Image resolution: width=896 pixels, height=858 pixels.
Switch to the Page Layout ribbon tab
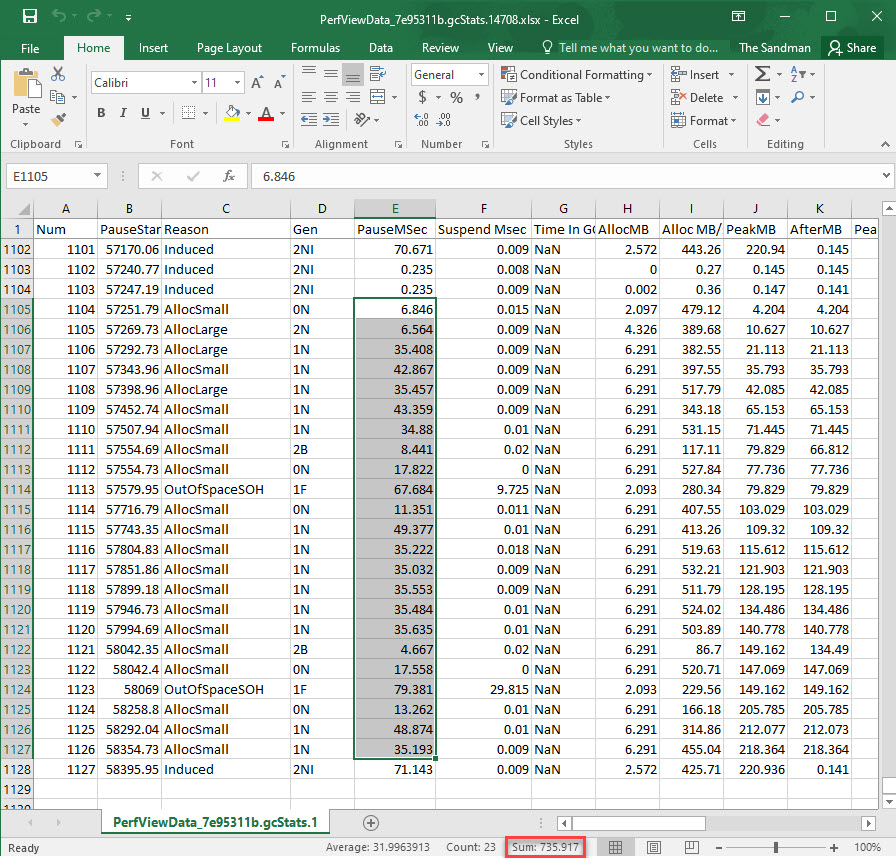229,48
